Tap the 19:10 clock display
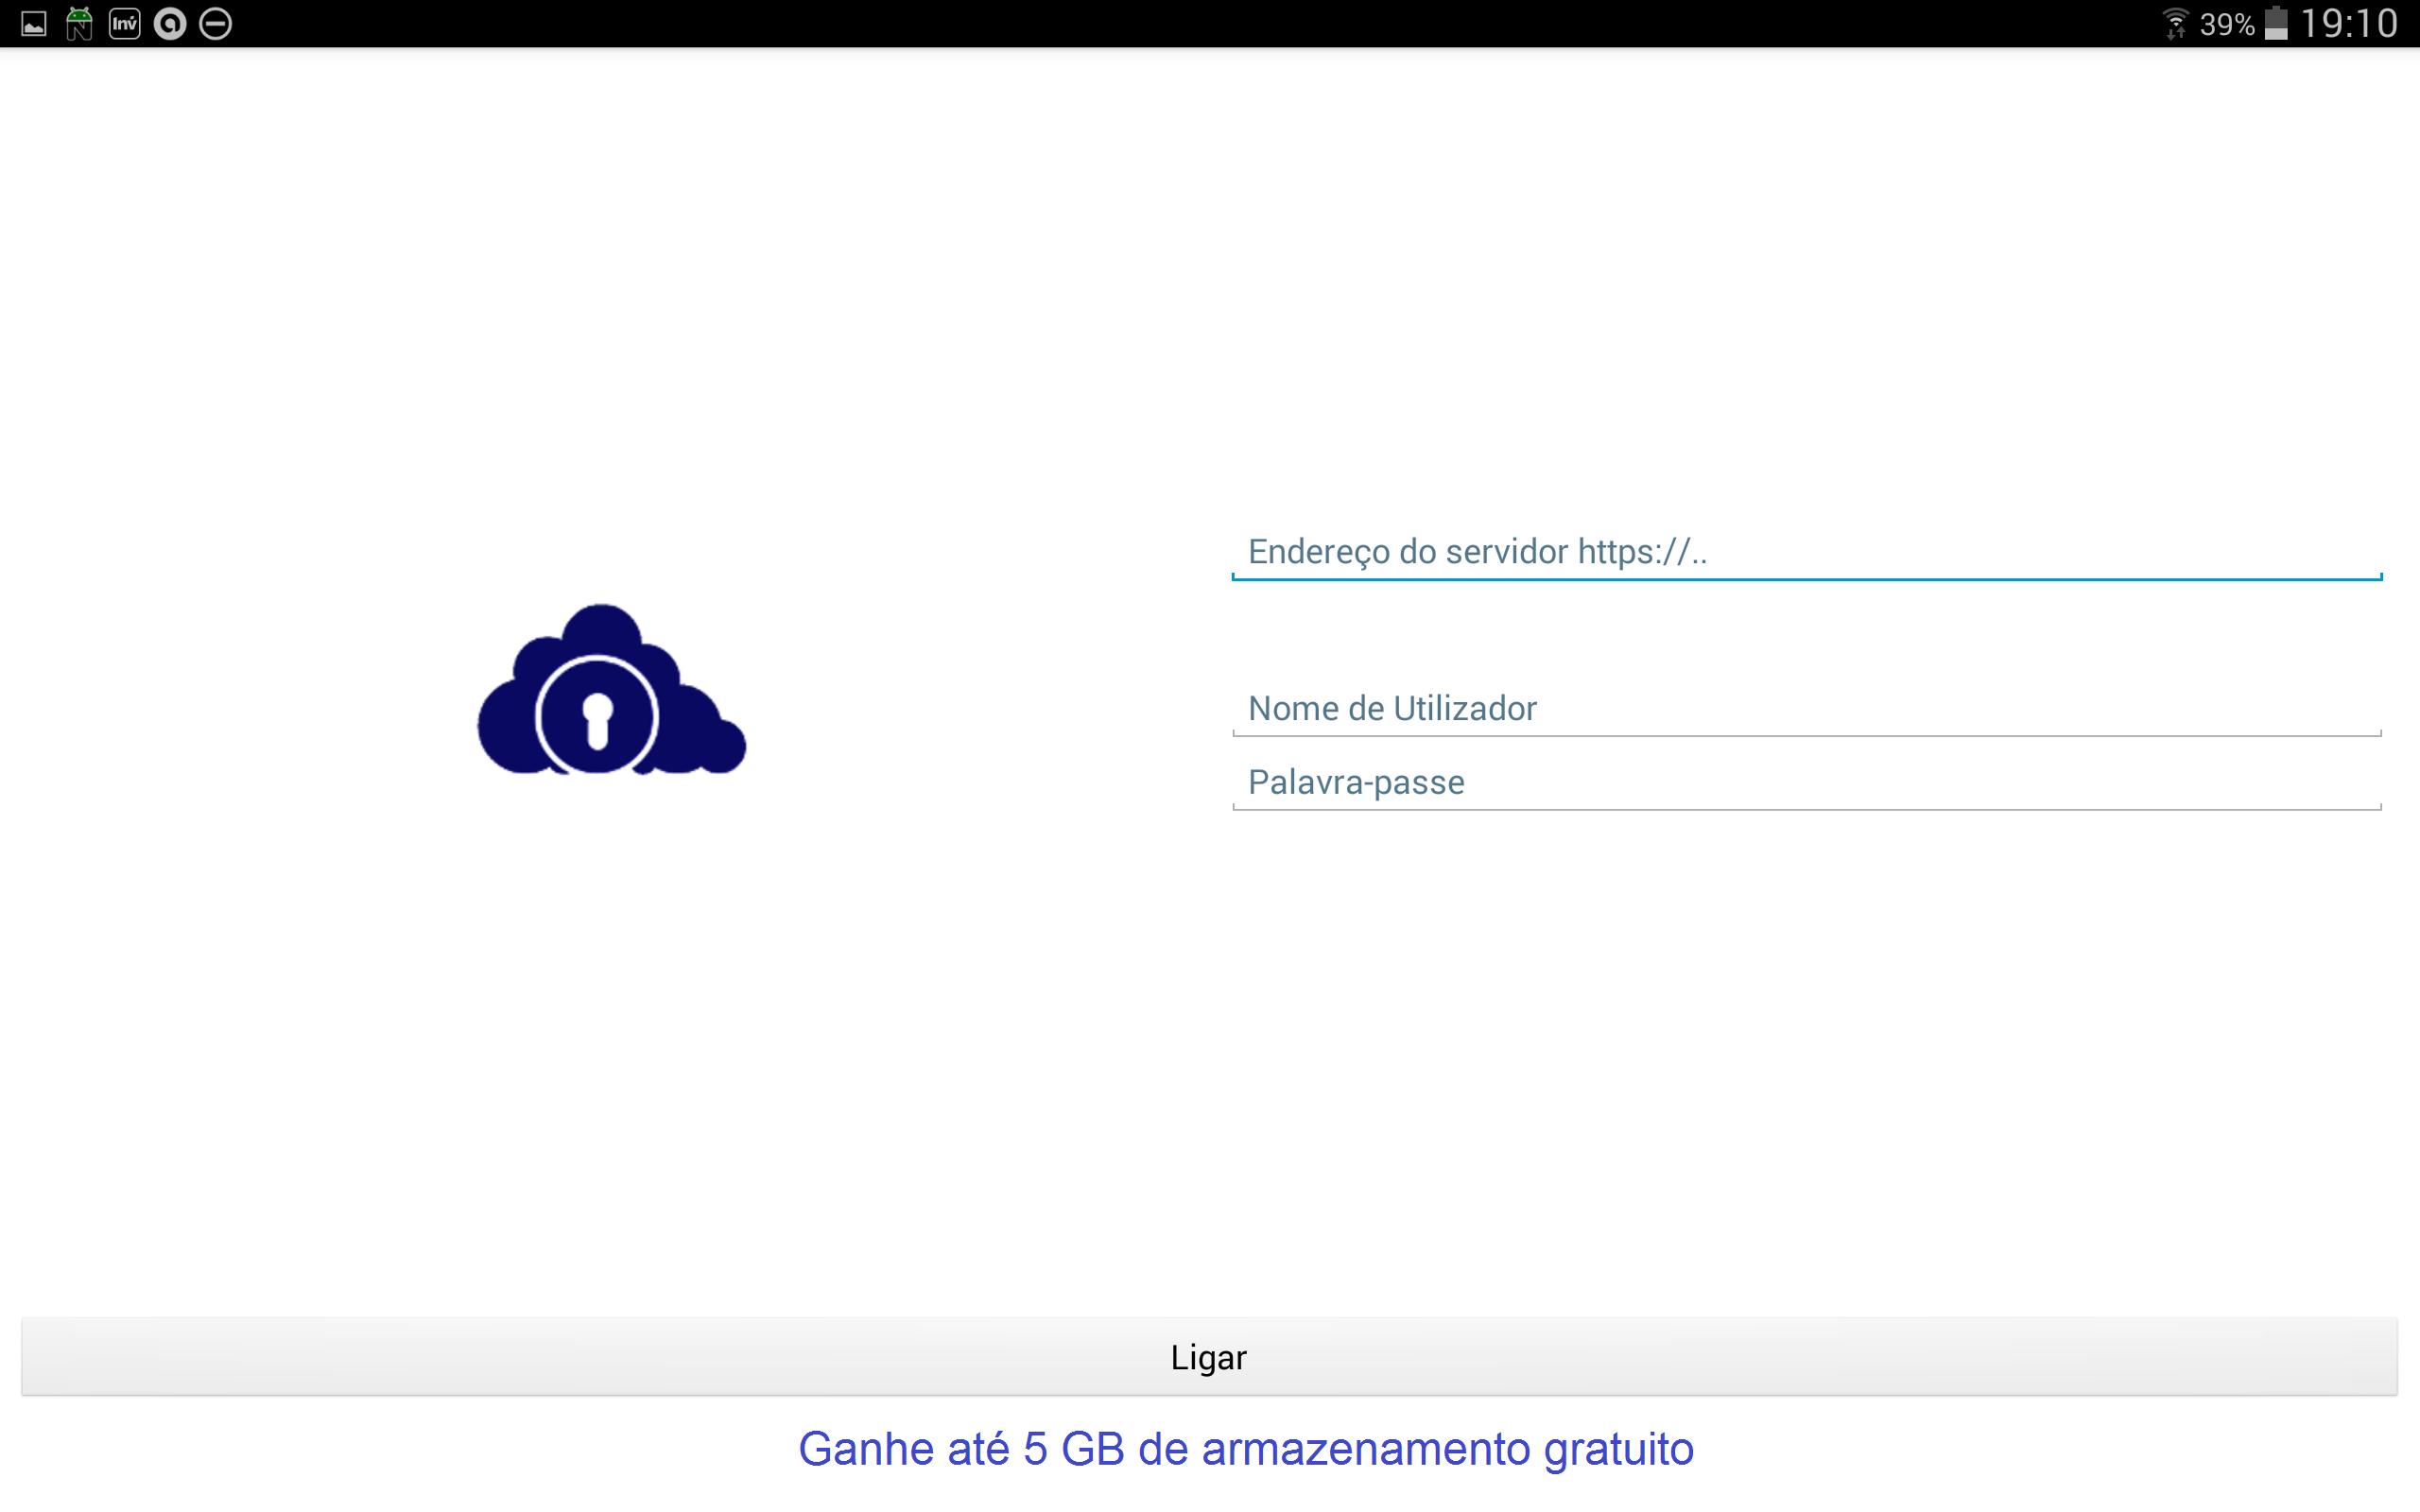The image size is (2420, 1512). [2349, 24]
